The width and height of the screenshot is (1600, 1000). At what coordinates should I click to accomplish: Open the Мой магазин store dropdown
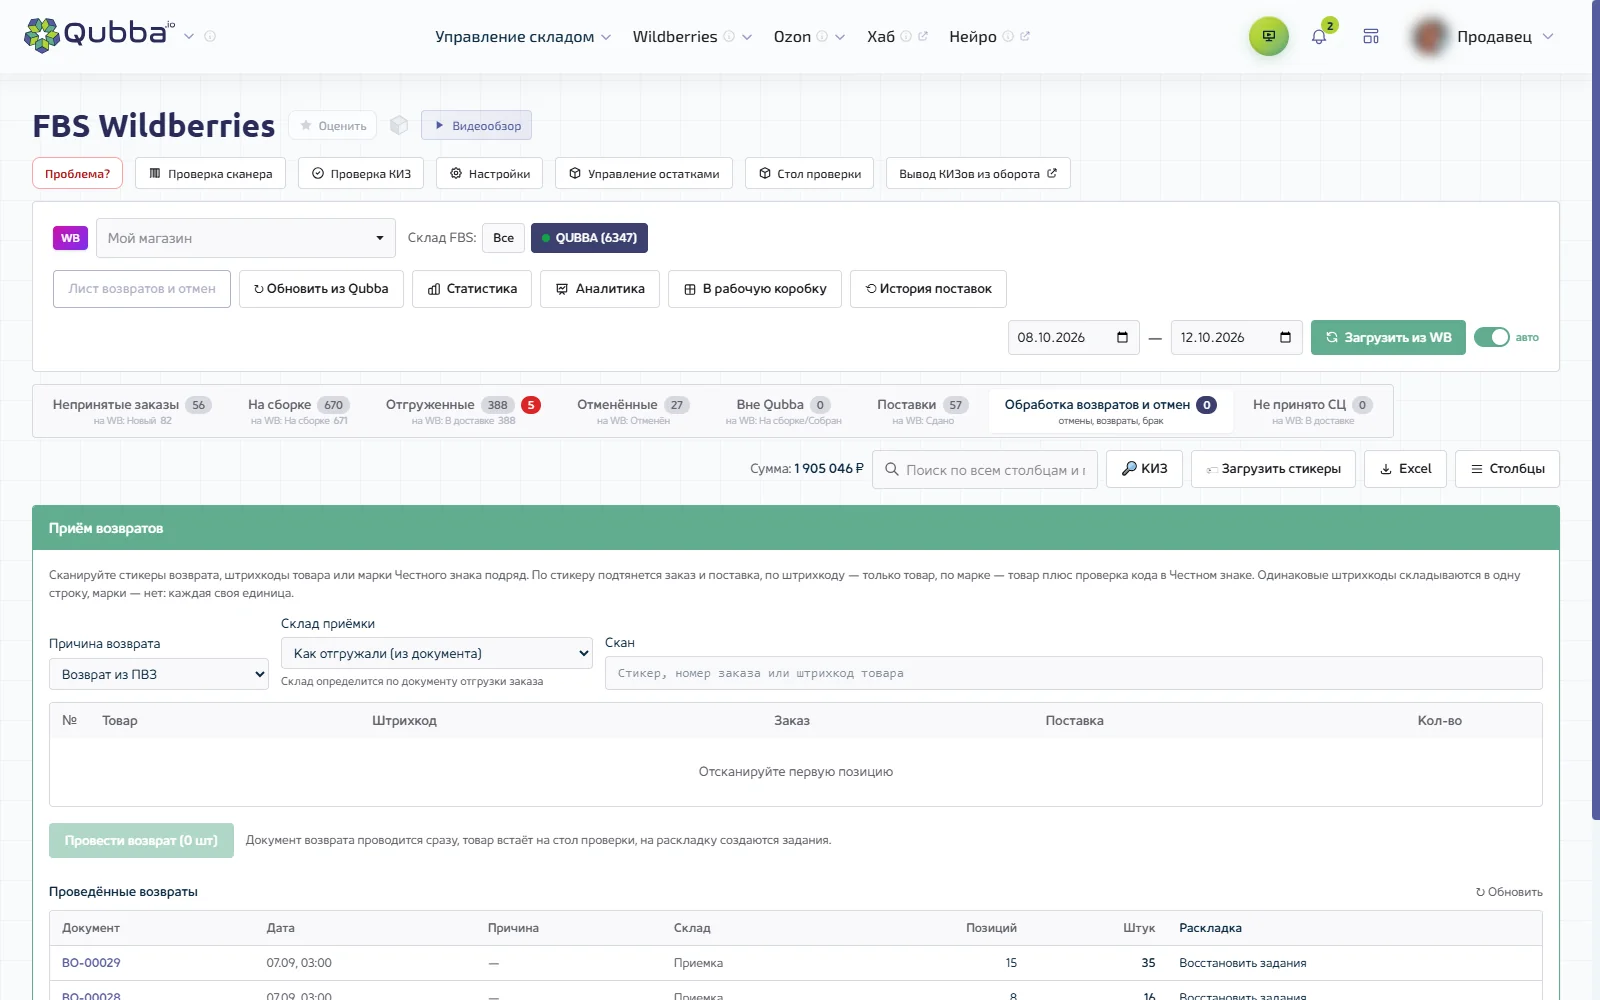click(246, 238)
